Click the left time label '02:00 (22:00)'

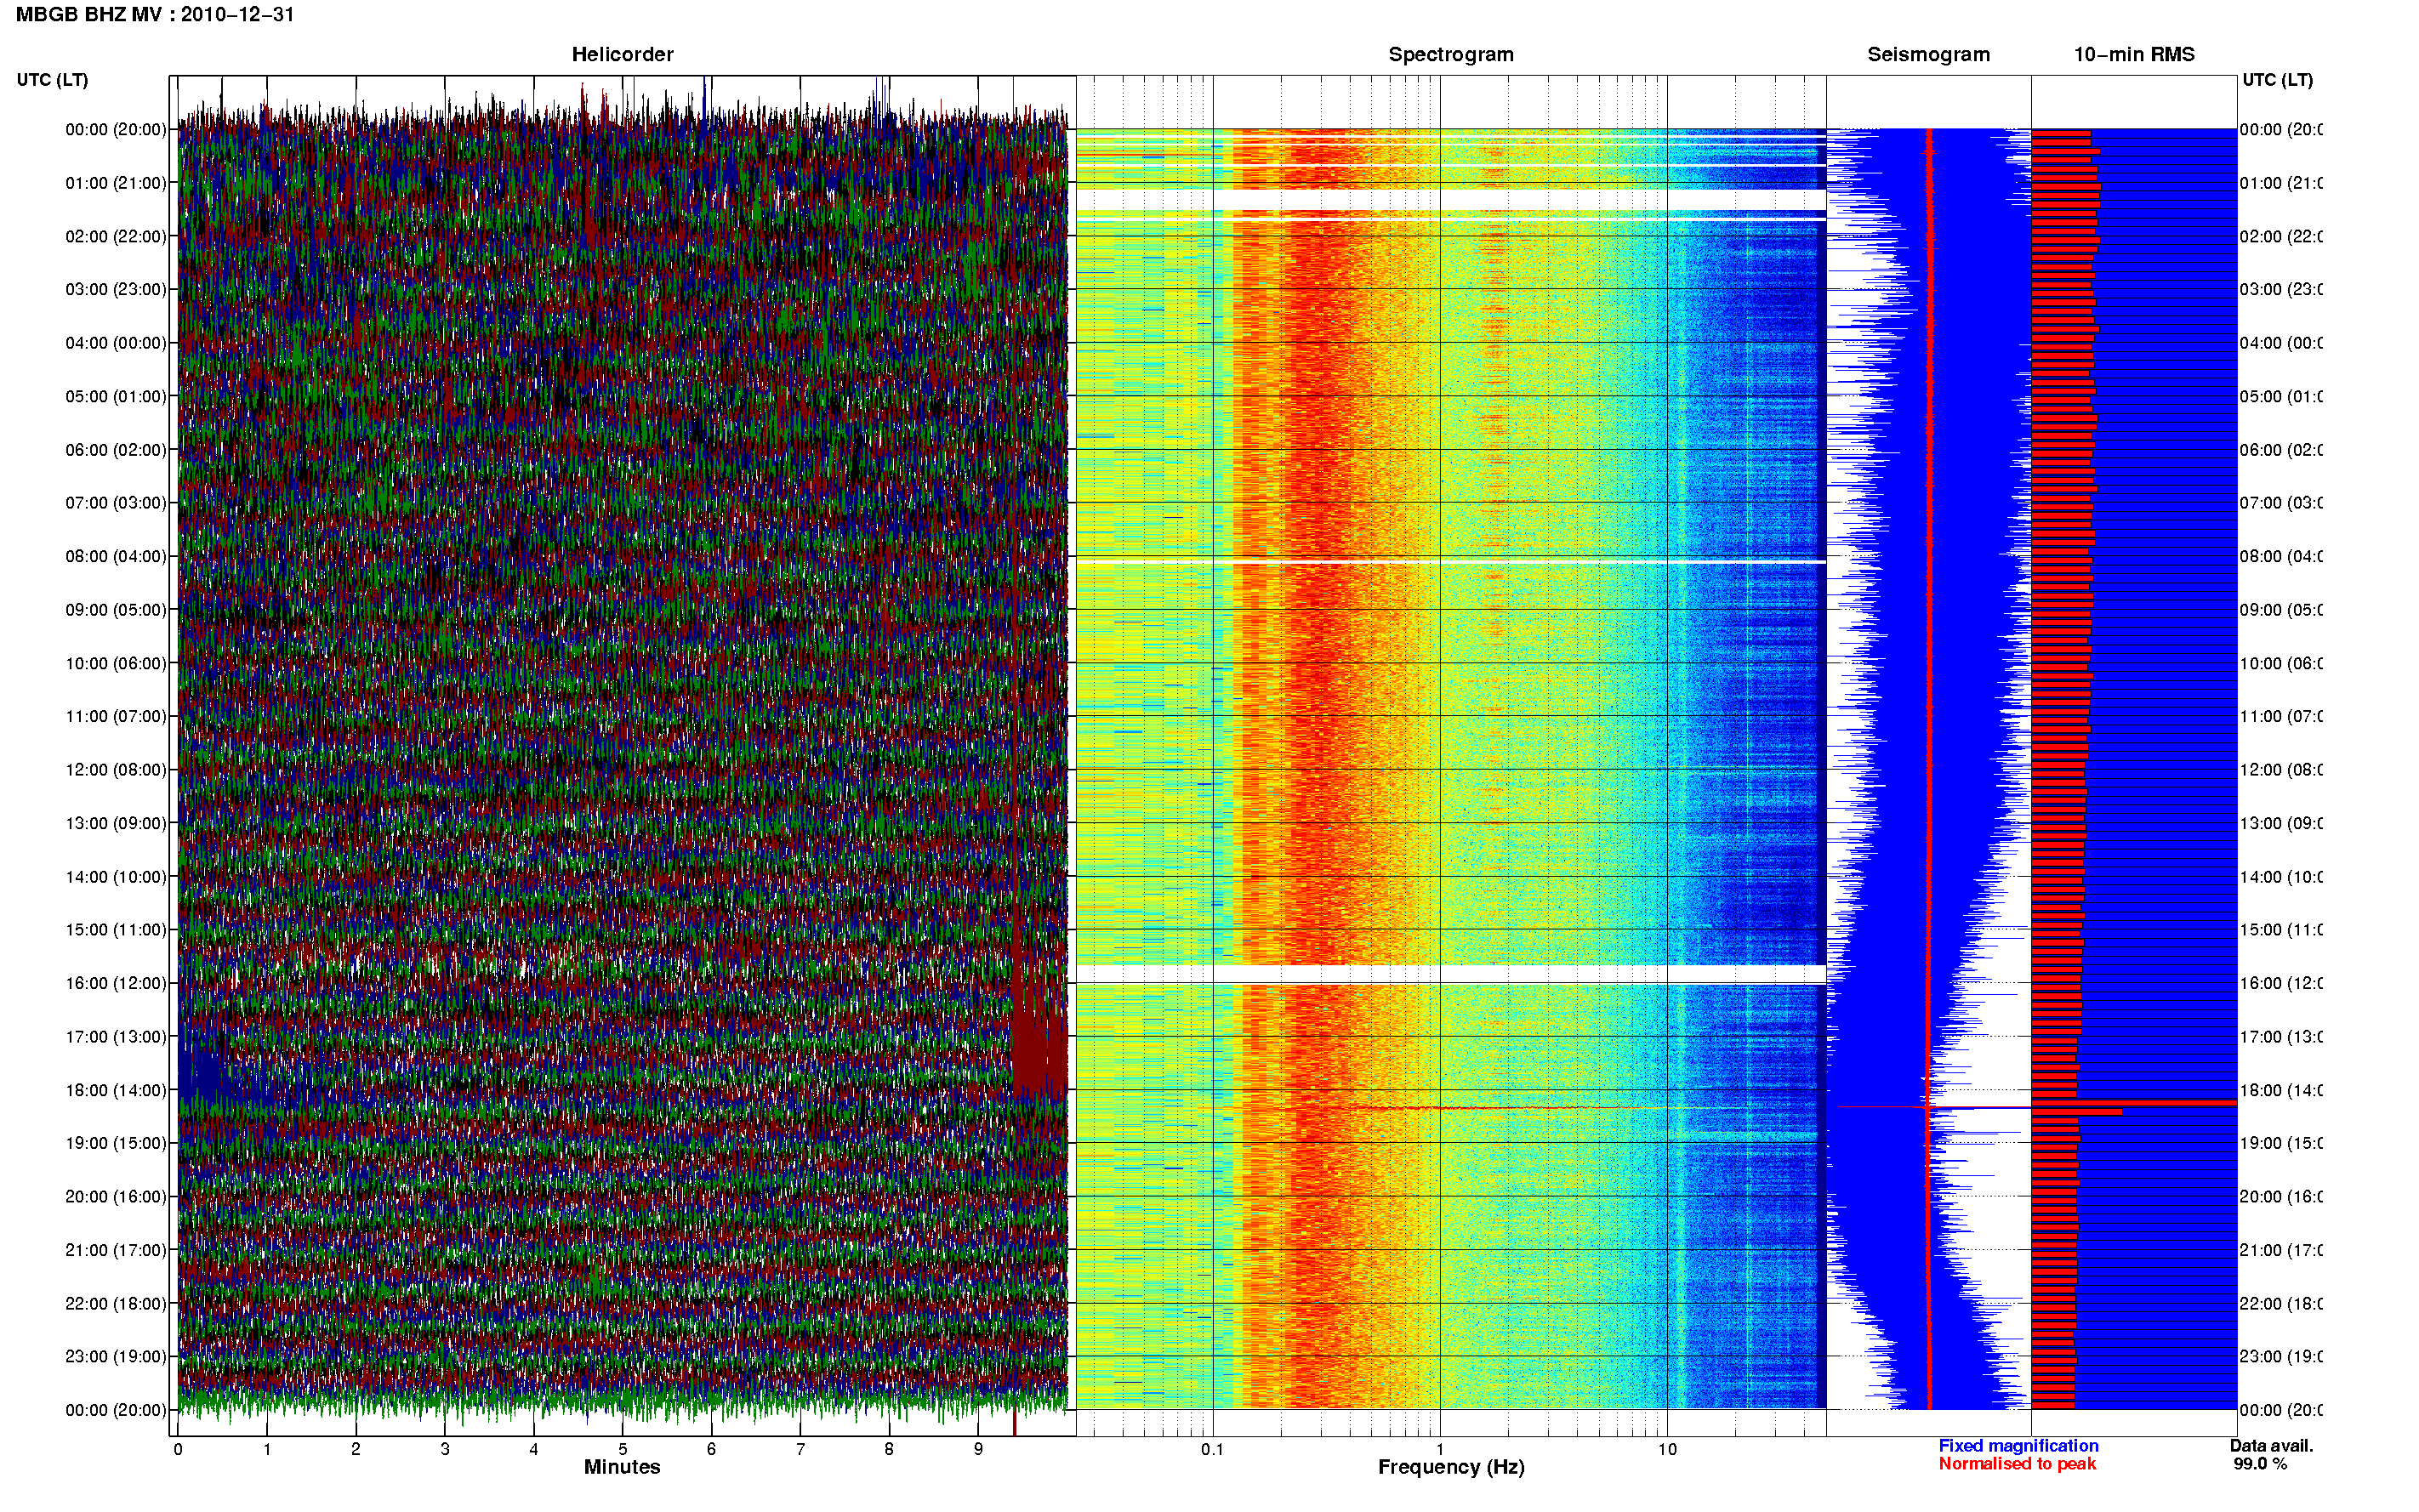(116, 236)
